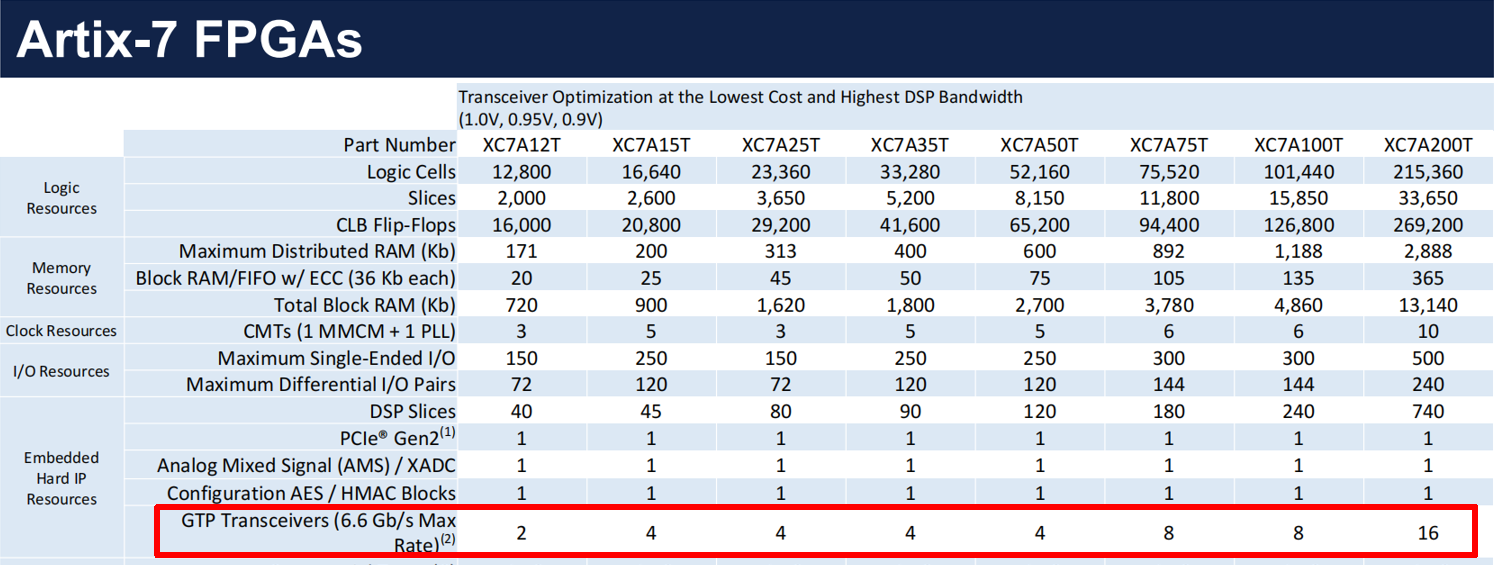The height and width of the screenshot is (565, 1495).
Task: Click the 16 GTP transceivers value
Action: (x=1428, y=533)
